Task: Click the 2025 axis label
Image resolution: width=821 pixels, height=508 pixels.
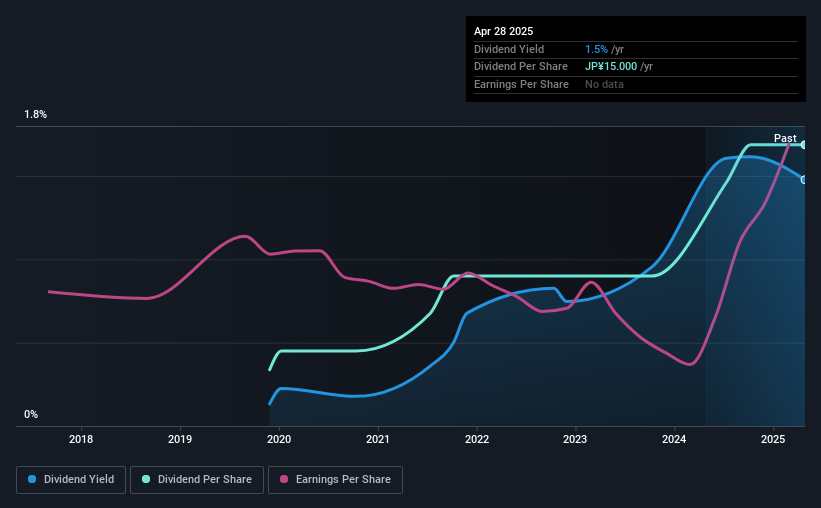Action: (773, 439)
